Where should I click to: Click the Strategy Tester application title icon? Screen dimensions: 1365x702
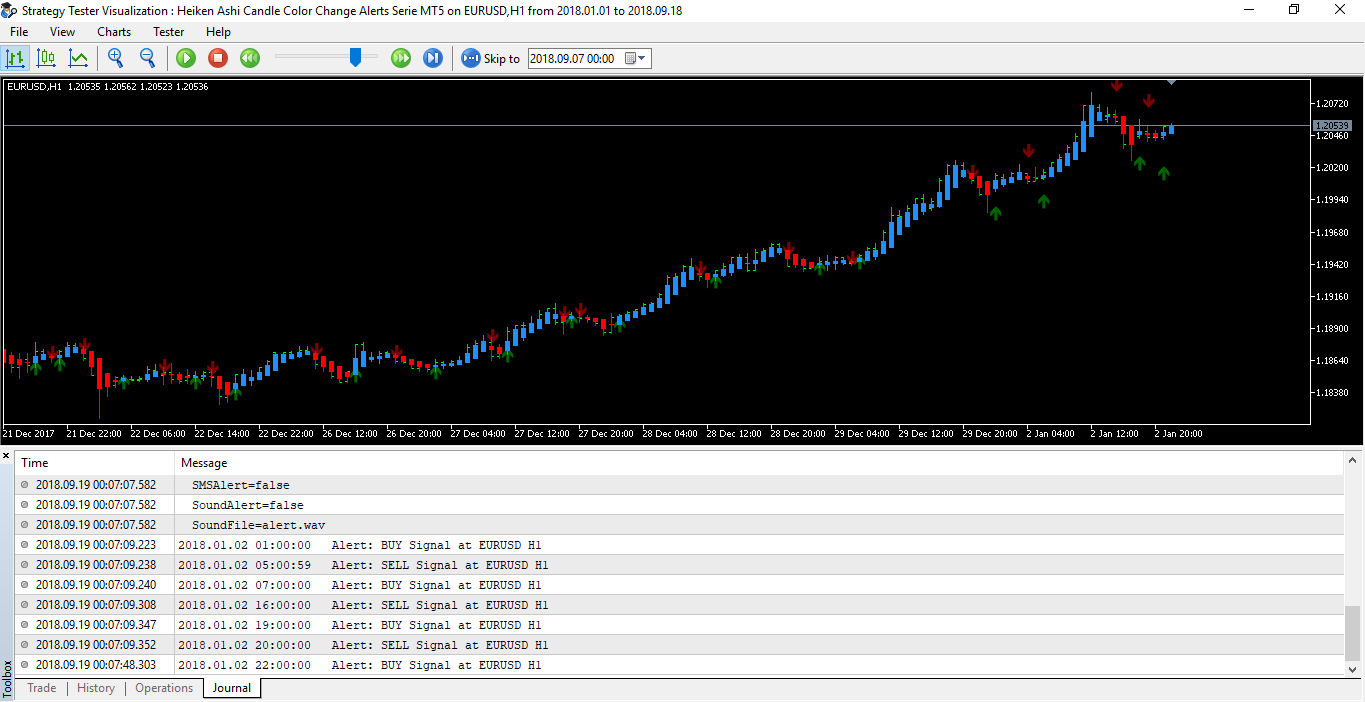11,10
